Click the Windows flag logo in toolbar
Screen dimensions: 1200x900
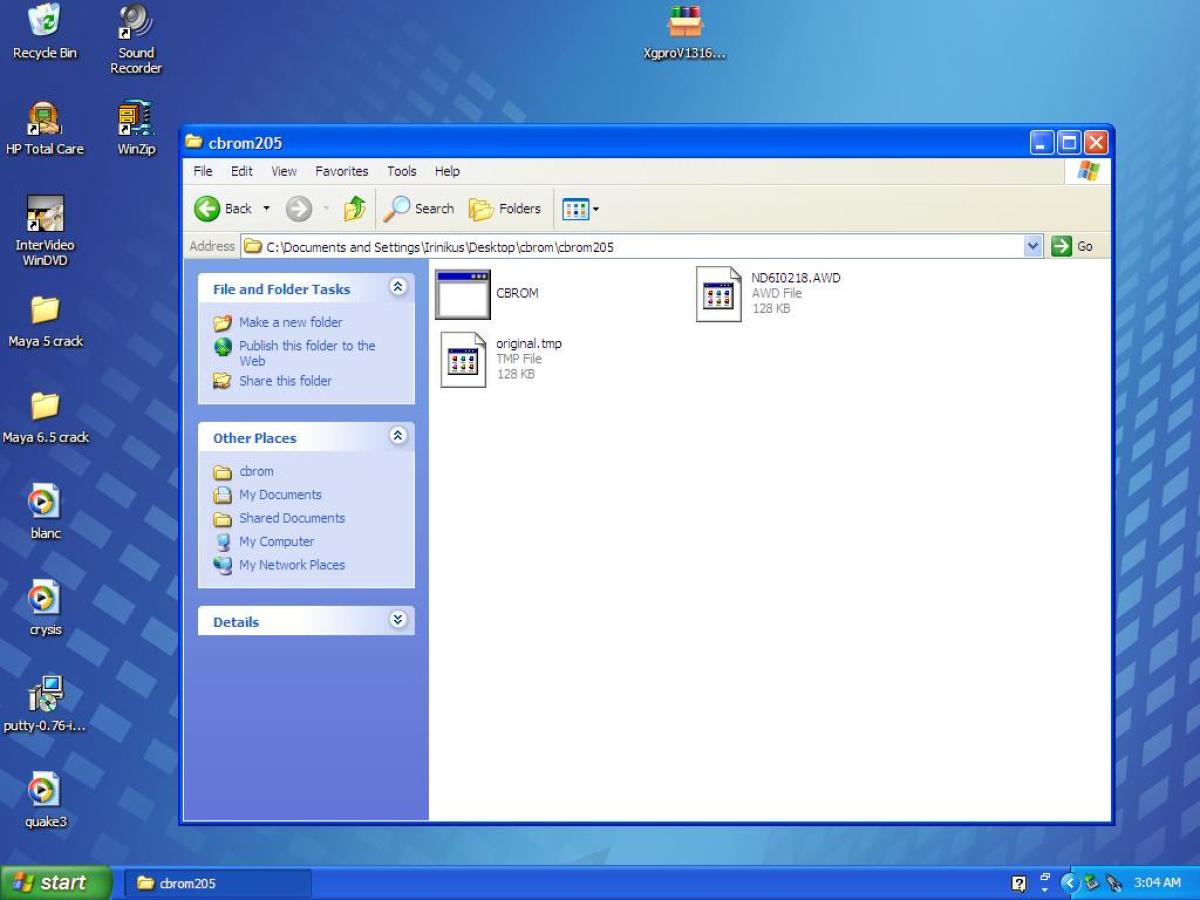1088,171
